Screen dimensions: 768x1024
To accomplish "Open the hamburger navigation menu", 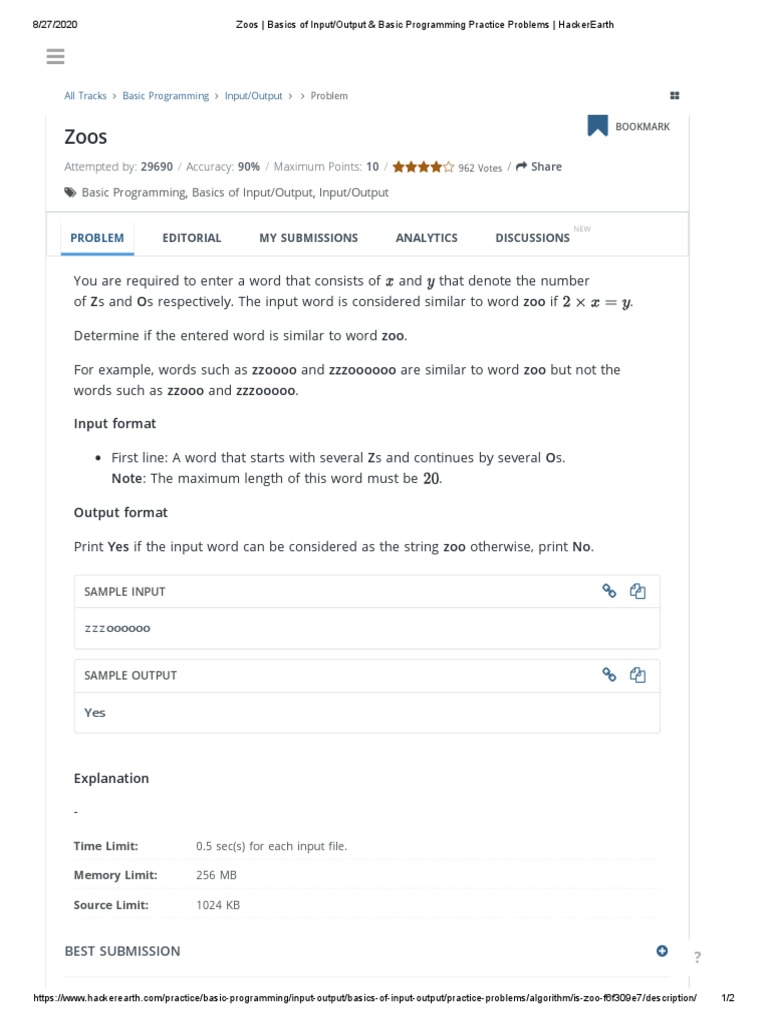I will (55, 56).
